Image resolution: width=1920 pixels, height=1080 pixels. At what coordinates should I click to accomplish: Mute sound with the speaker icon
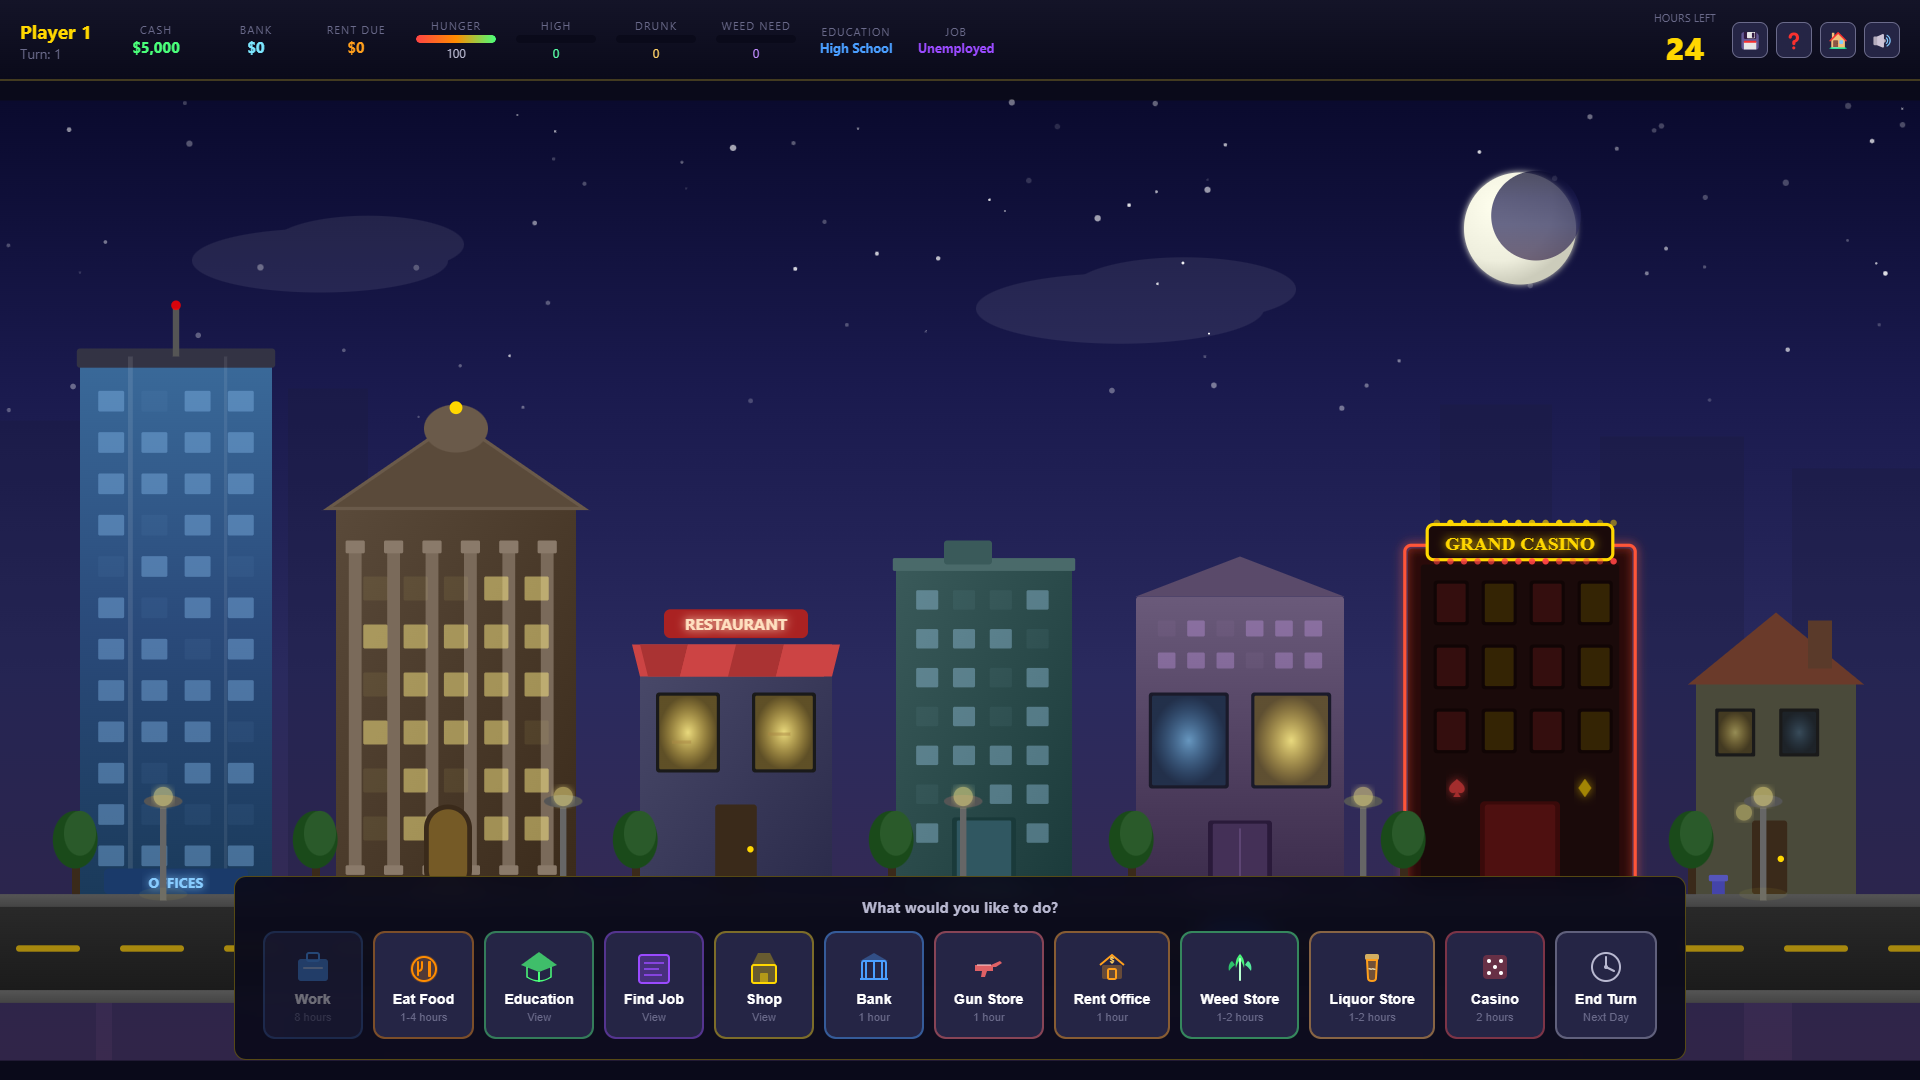point(1881,41)
